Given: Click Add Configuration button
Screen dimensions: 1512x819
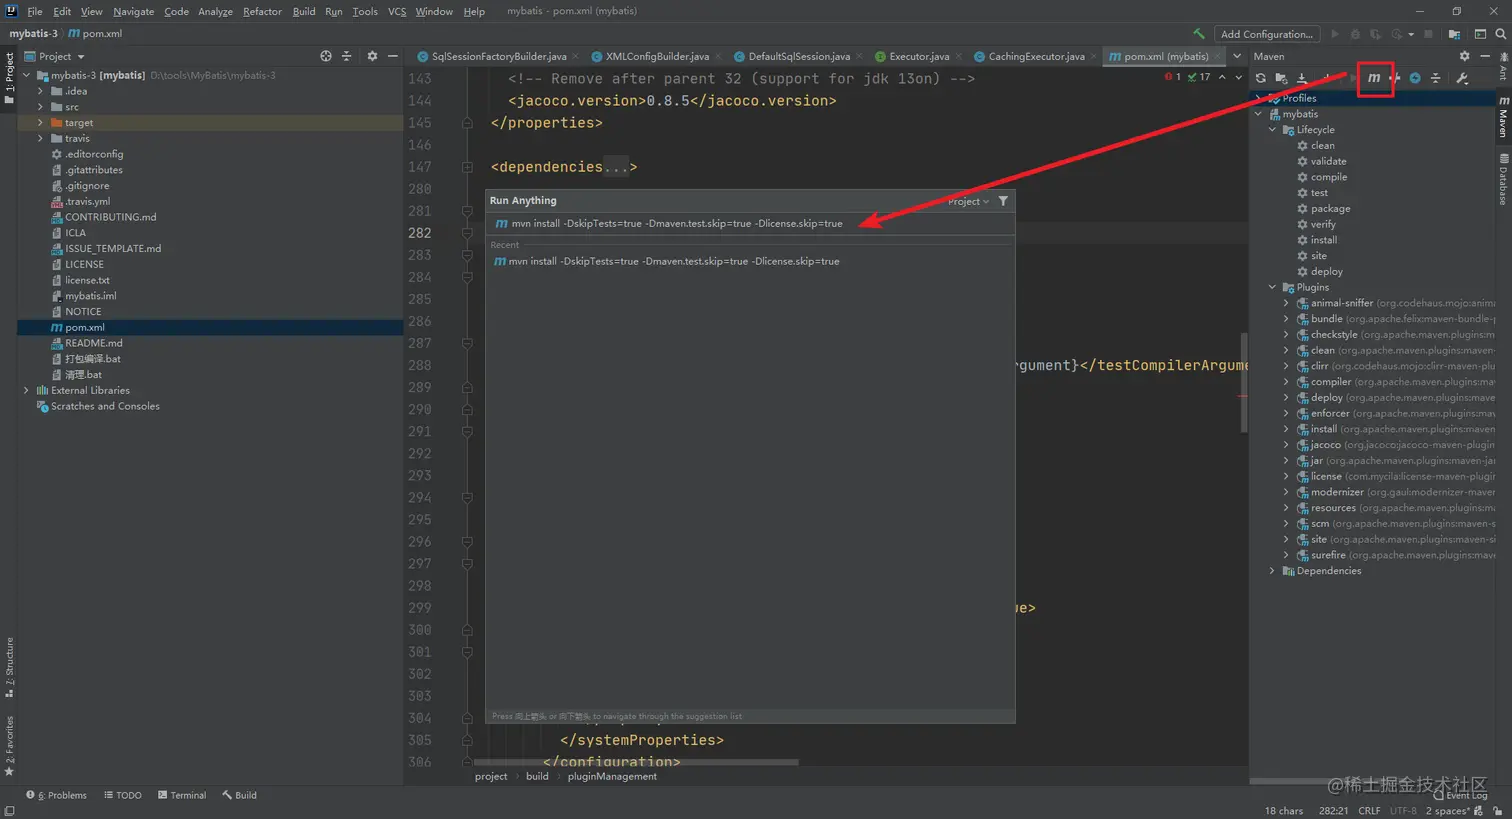Looking at the screenshot, I should [x=1267, y=34].
